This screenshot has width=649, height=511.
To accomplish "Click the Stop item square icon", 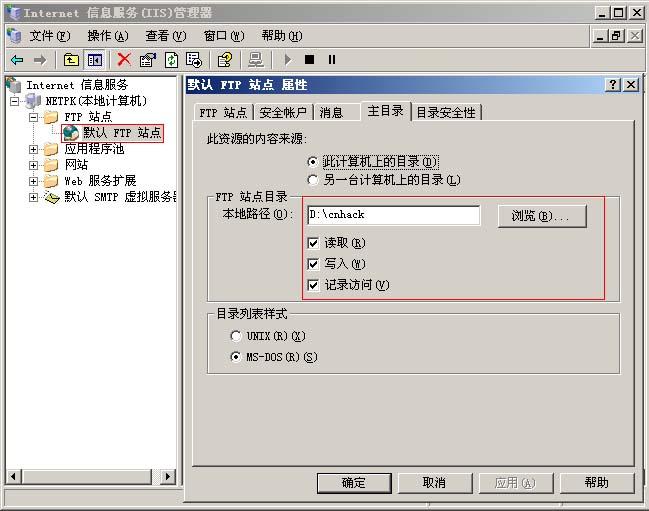I will click(309, 60).
